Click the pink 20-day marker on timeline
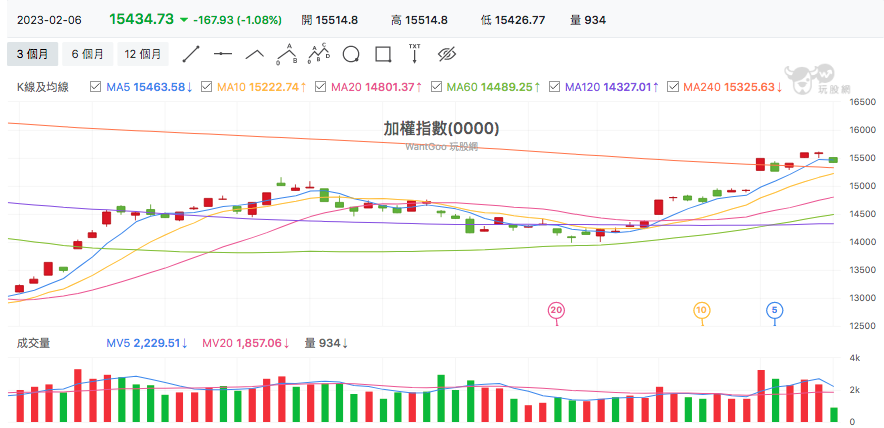The height and width of the screenshot is (428, 884). click(556, 310)
